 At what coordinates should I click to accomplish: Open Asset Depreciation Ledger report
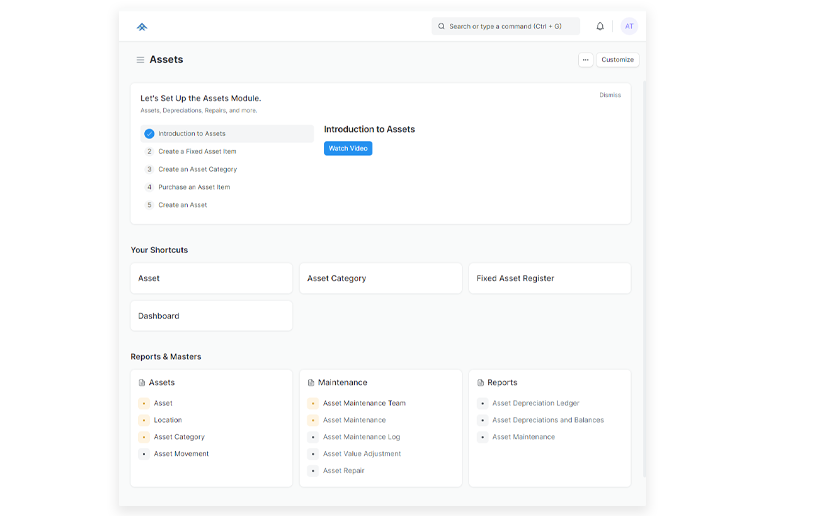[x=535, y=404]
